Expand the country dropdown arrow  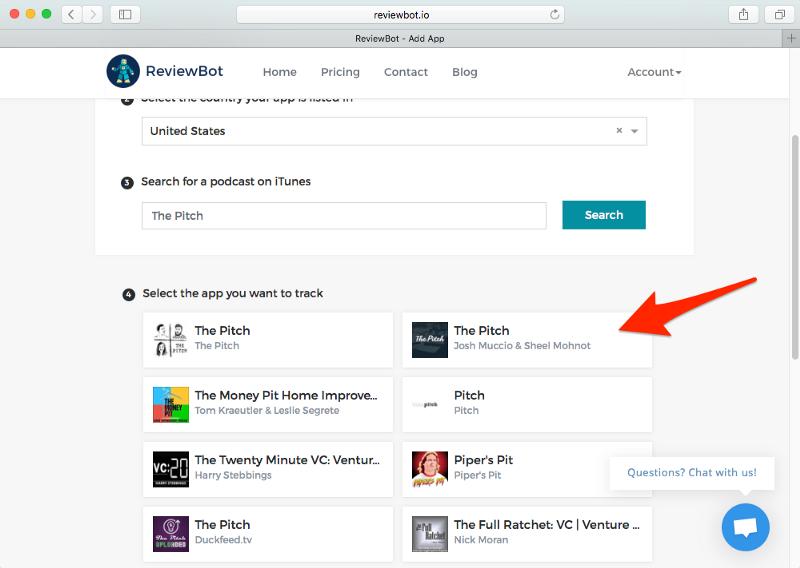pos(635,131)
